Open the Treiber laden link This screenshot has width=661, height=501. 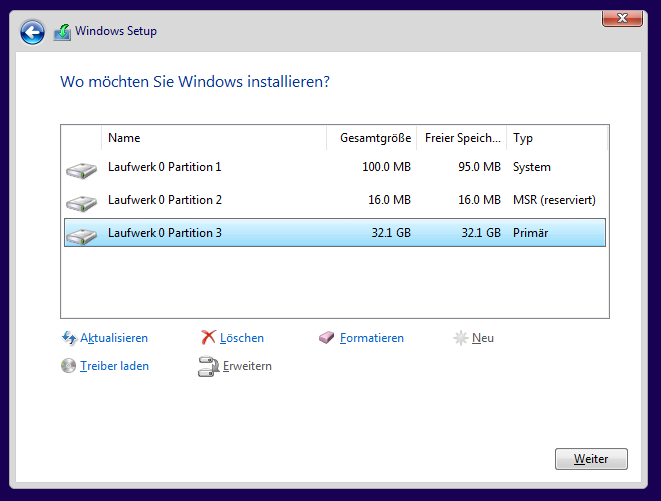tap(114, 366)
